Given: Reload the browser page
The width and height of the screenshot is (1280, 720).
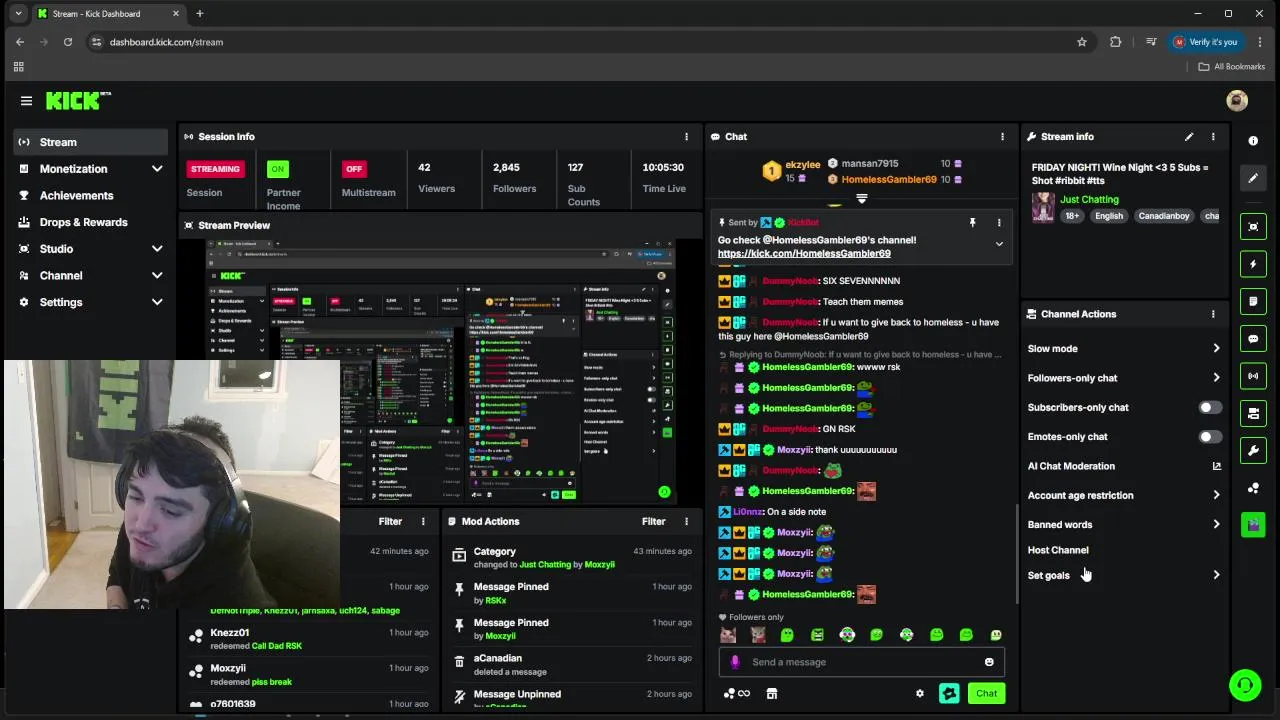Looking at the screenshot, I should [x=67, y=42].
